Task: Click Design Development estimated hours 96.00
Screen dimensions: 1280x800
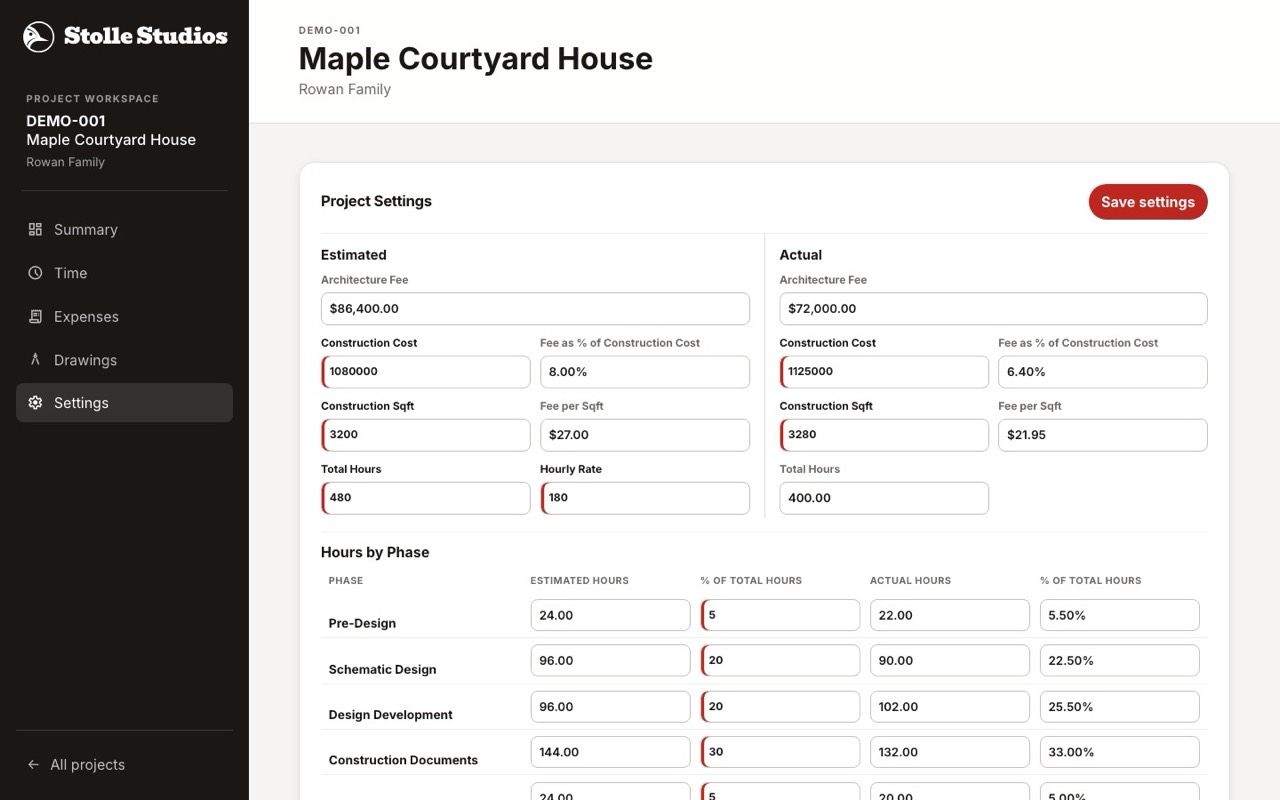Action: pyautogui.click(x=610, y=707)
